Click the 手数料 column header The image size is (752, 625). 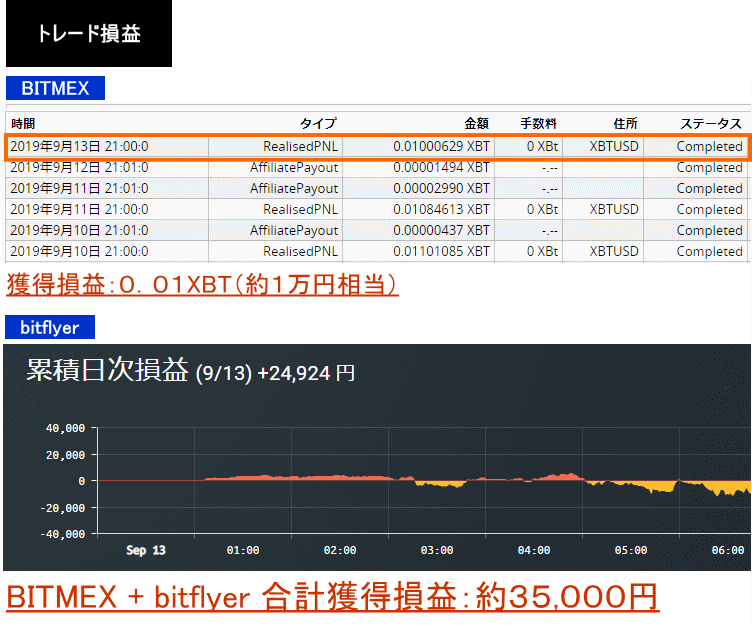(x=539, y=123)
